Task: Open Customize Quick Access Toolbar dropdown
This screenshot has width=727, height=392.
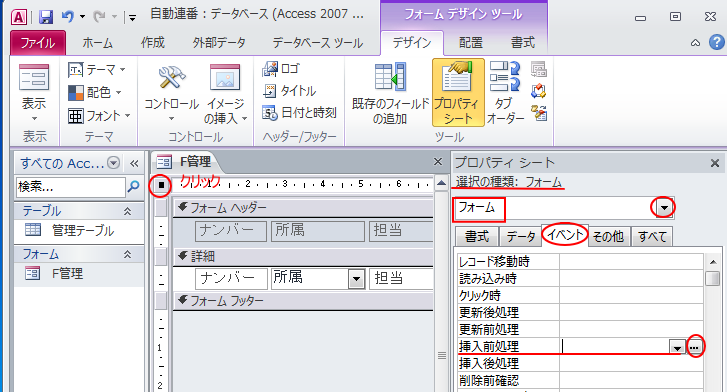Action: [x=133, y=18]
